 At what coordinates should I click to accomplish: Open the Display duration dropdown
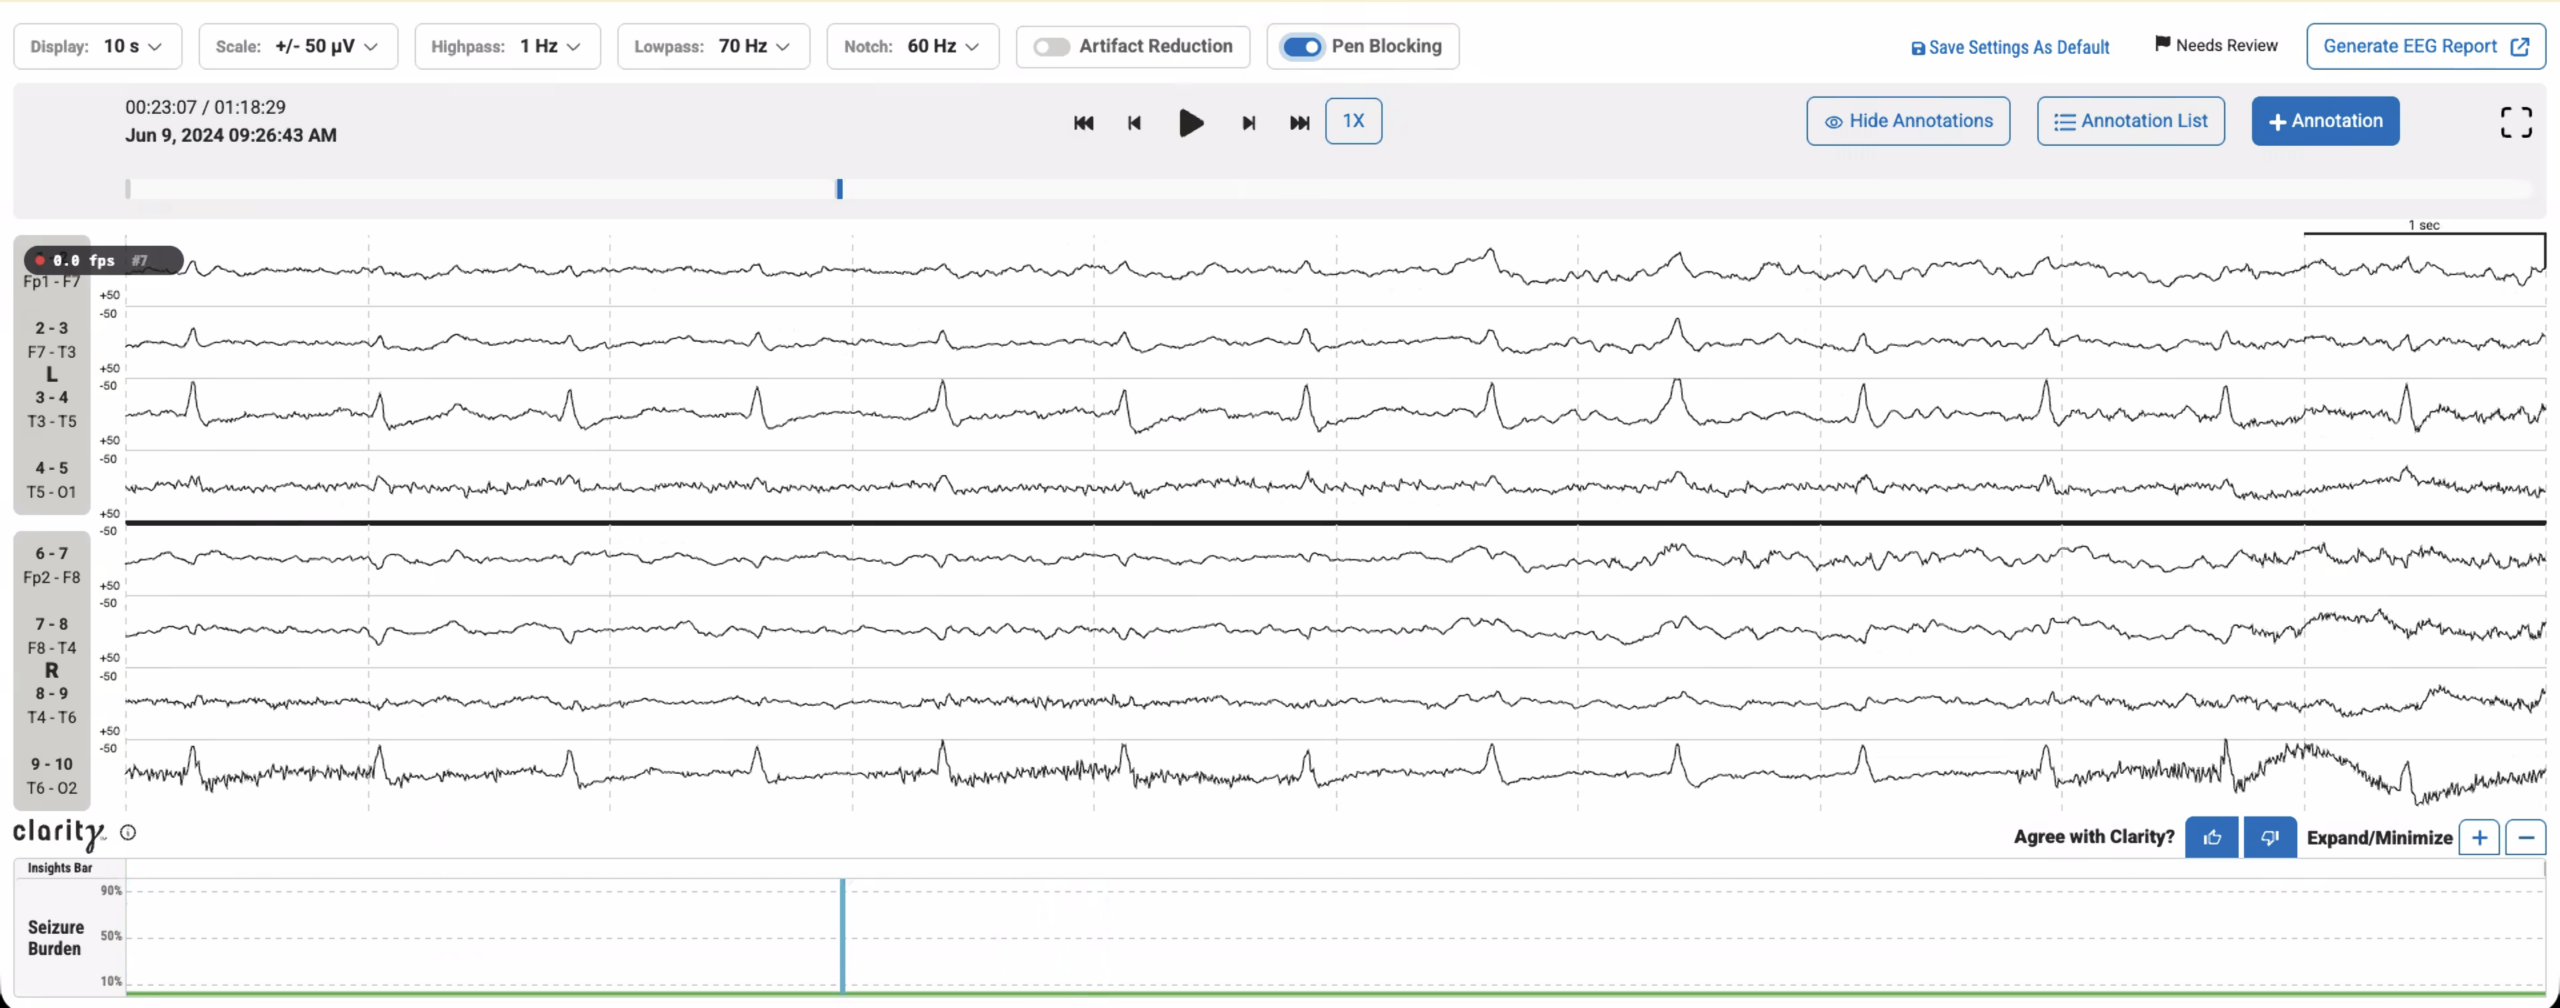tap(98, 46)
